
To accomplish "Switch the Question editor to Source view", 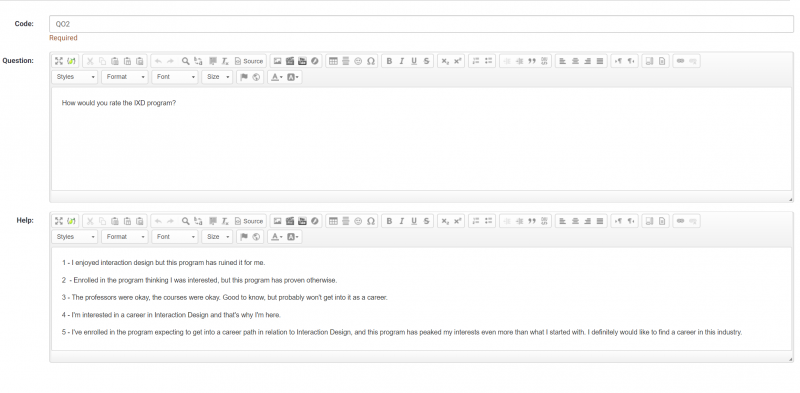I will tap(249, 61).
